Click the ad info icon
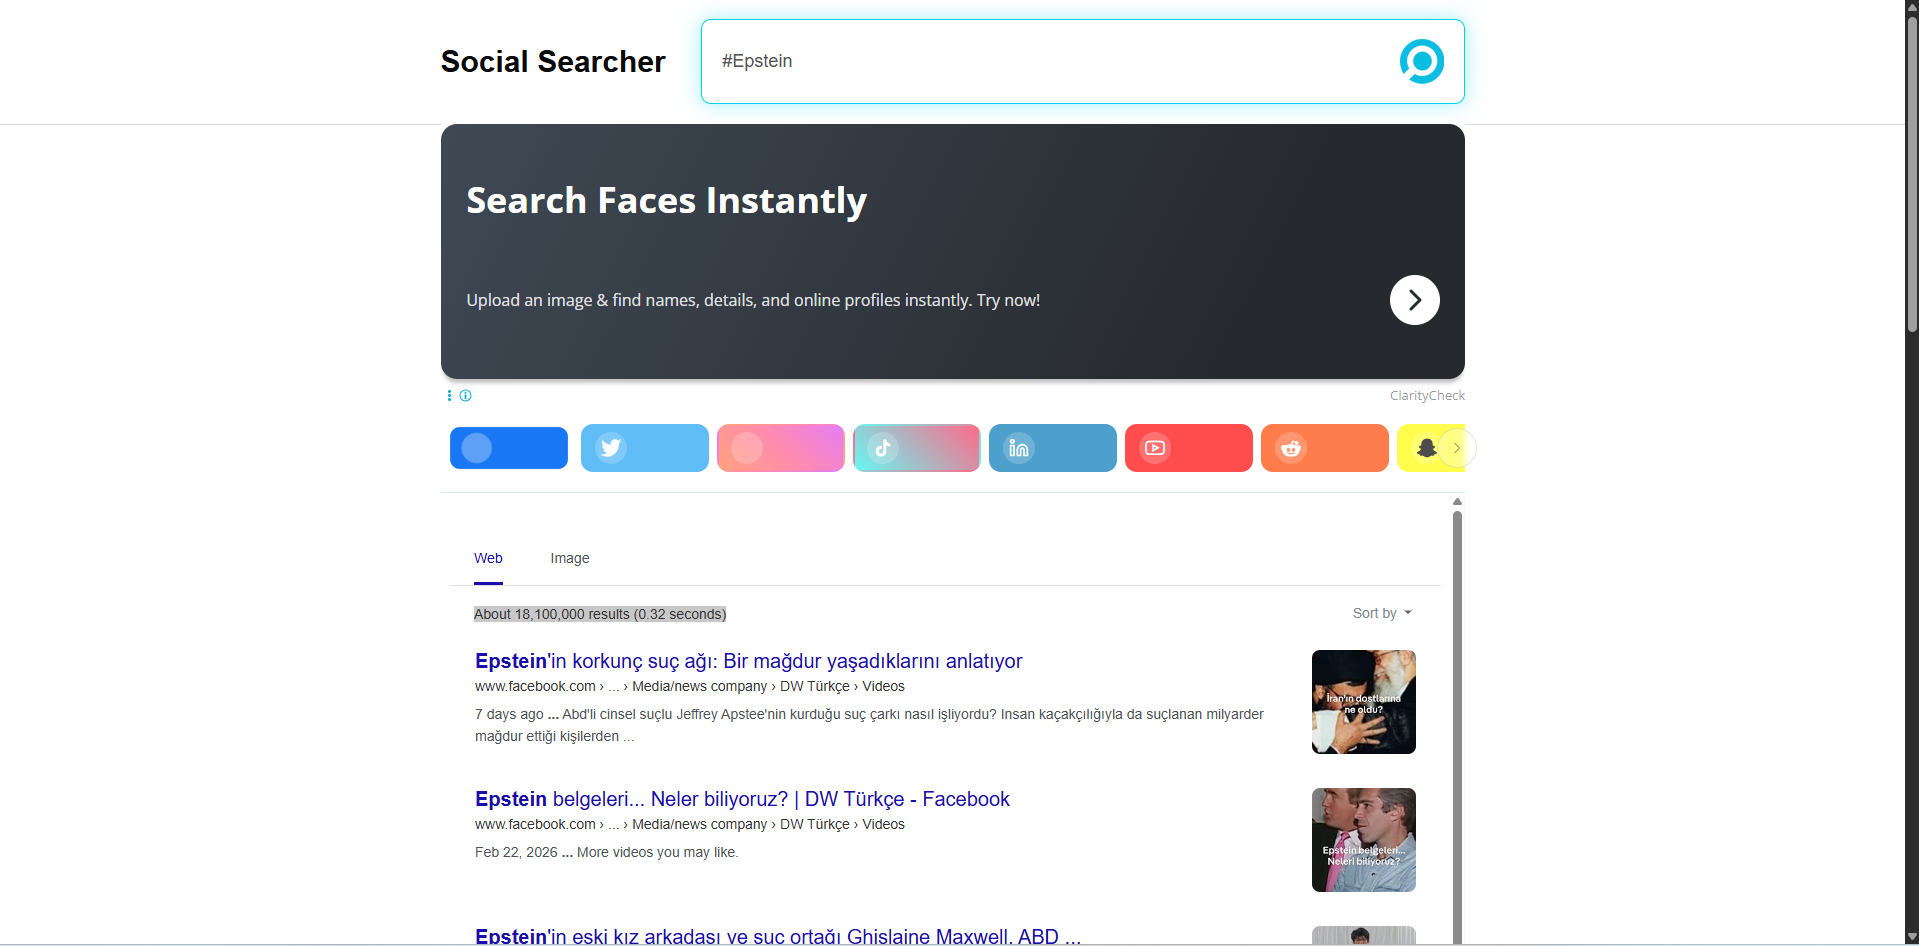The image size is (1919, 946). tap(465, 396)
